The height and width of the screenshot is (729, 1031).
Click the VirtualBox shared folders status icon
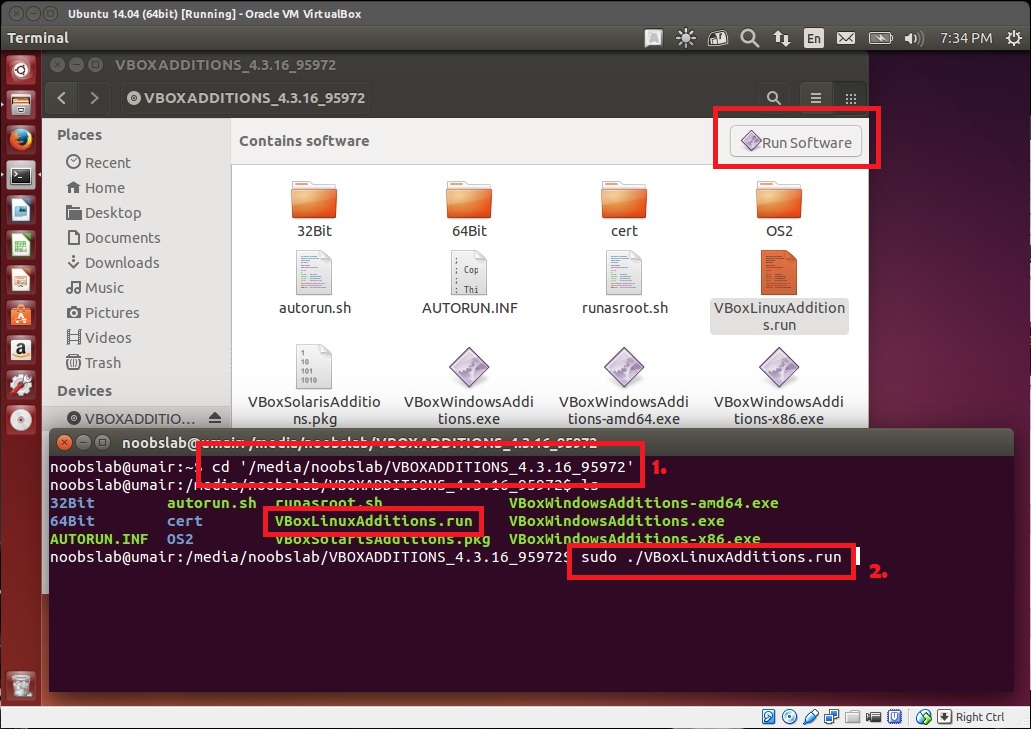[x=853, y=717]
